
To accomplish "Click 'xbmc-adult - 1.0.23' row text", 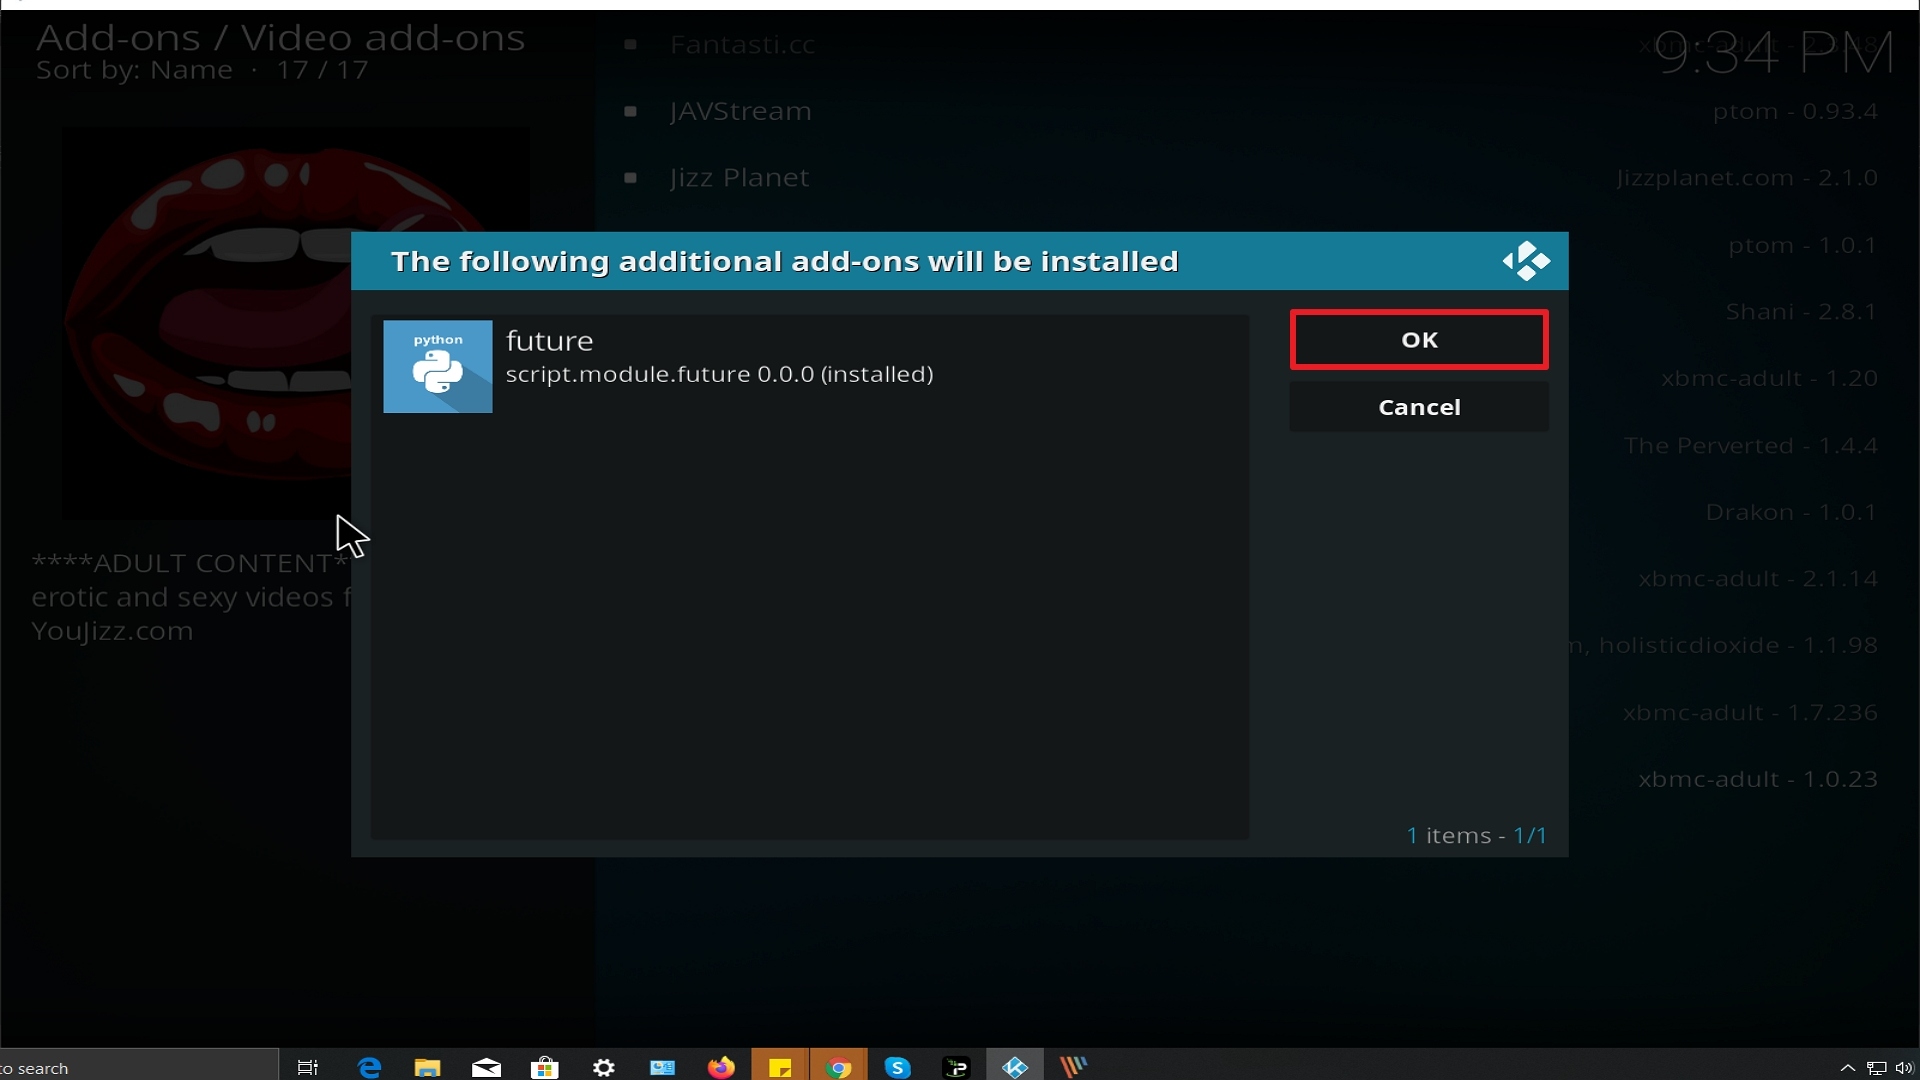I will point(1758,779).
